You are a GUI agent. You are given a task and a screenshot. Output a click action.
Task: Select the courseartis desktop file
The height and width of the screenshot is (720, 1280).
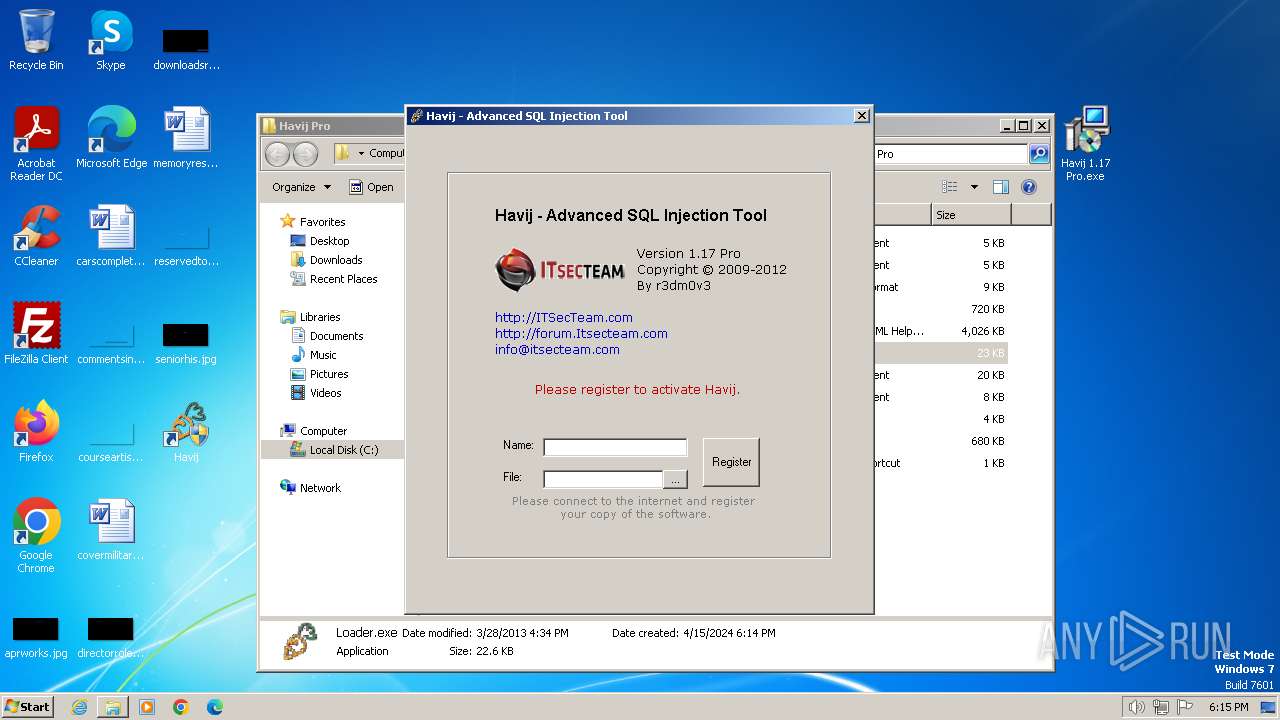point(111,441)
